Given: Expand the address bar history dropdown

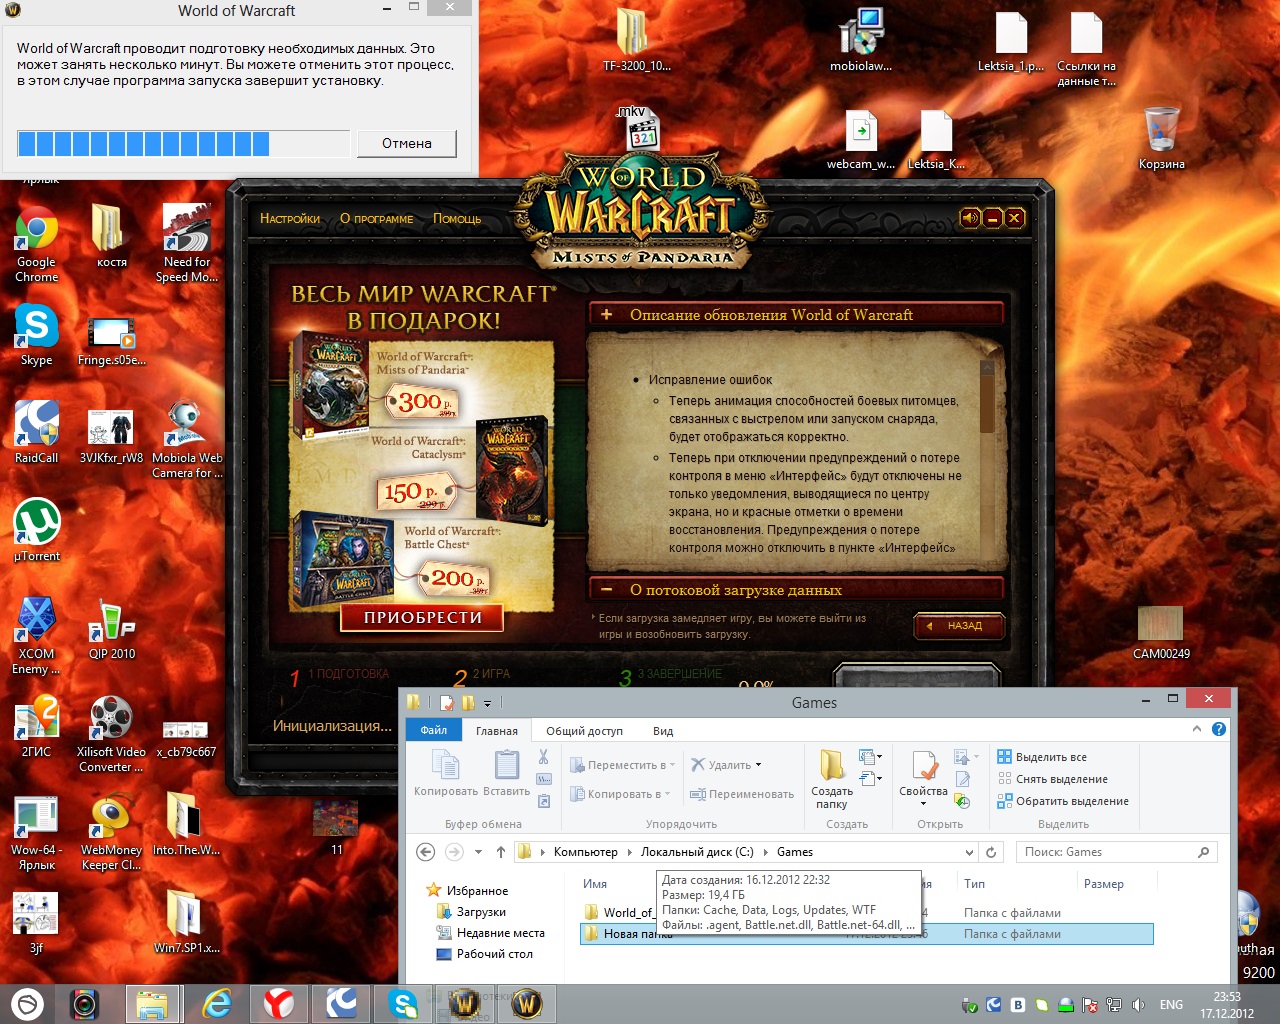Looking at the screenshot, I should point(968,852).
